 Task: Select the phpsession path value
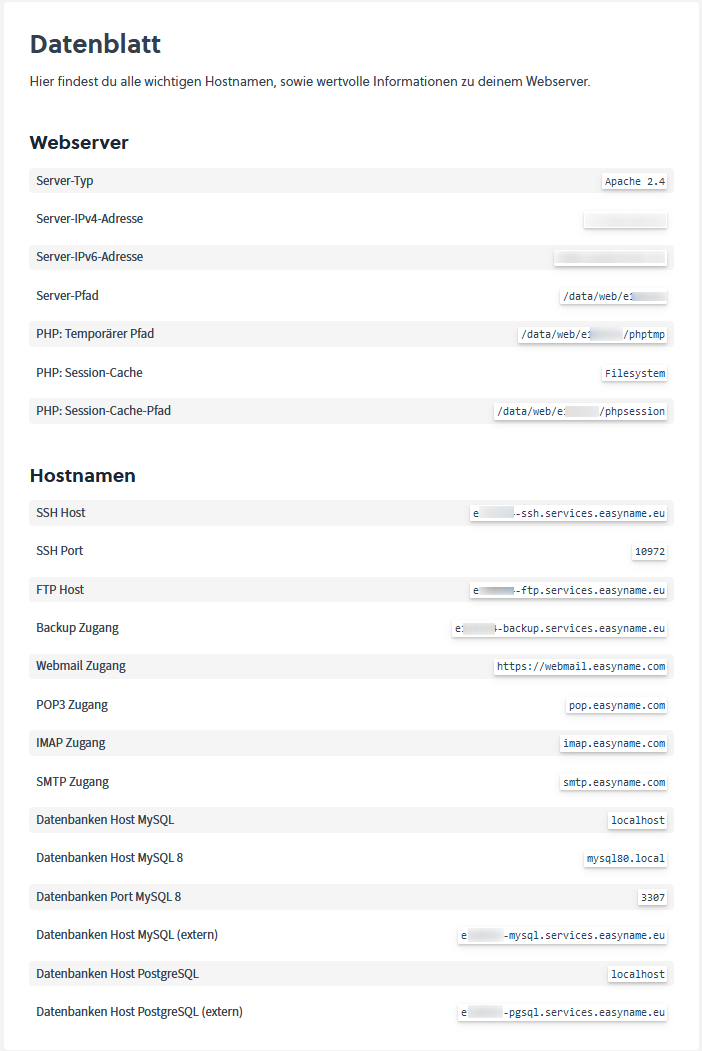[580, 411]
